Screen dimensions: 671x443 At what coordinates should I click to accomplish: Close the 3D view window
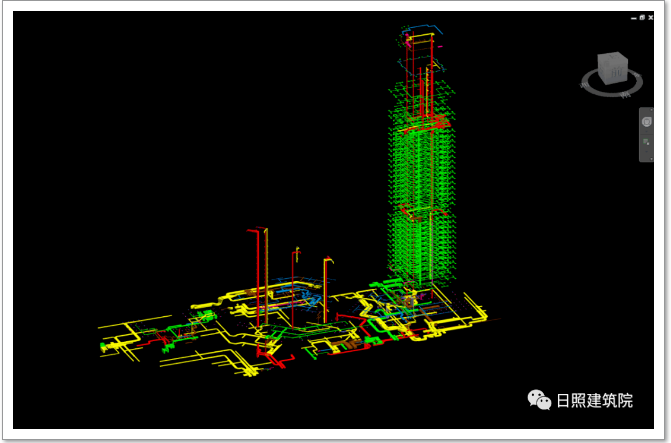(x=649, y=17)
